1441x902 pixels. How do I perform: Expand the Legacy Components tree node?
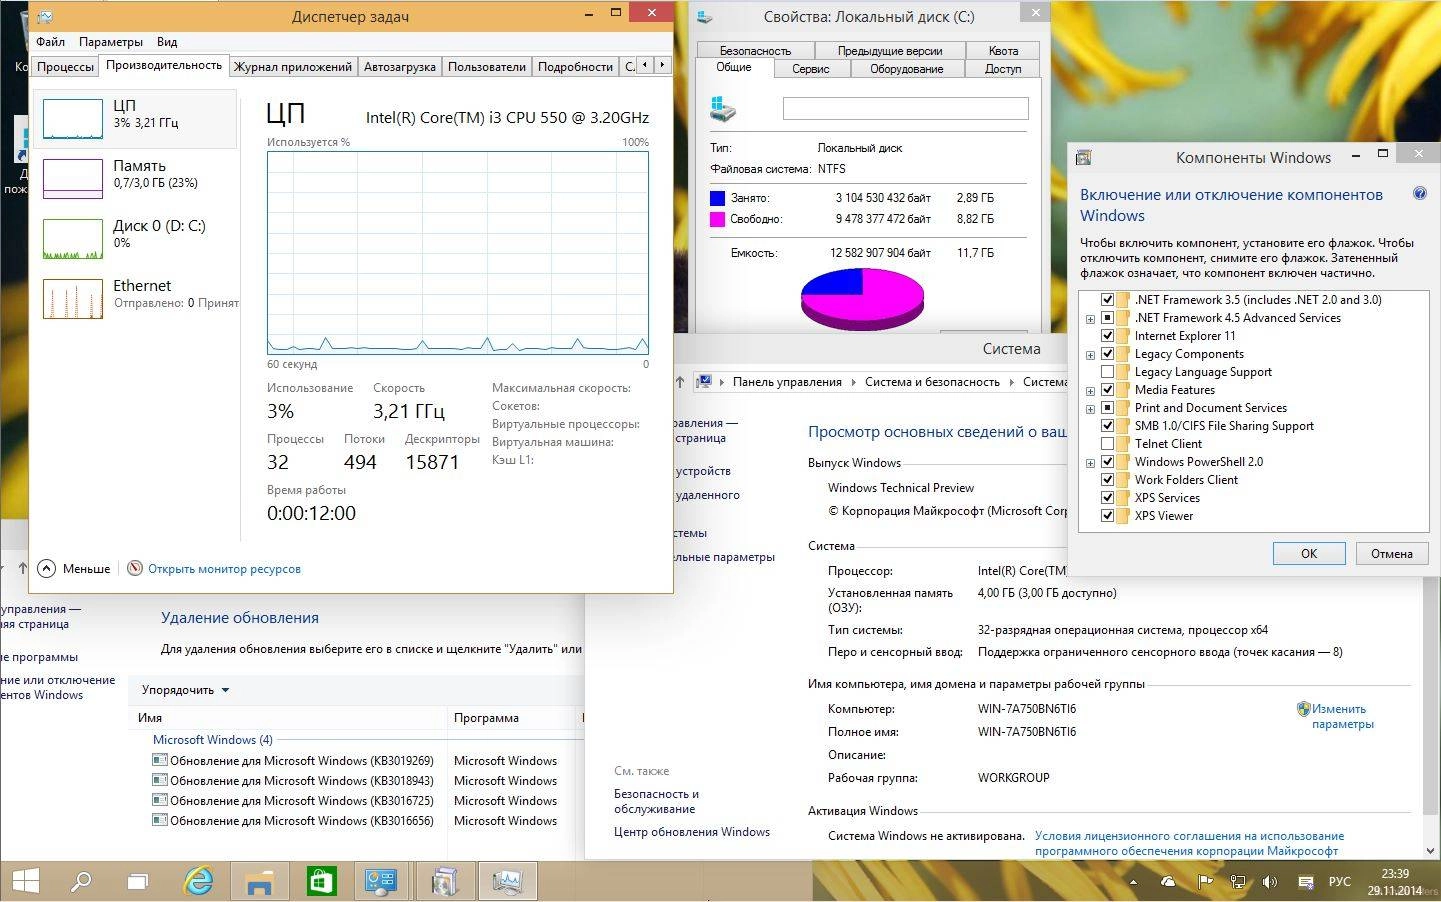tap(1090, 355)
